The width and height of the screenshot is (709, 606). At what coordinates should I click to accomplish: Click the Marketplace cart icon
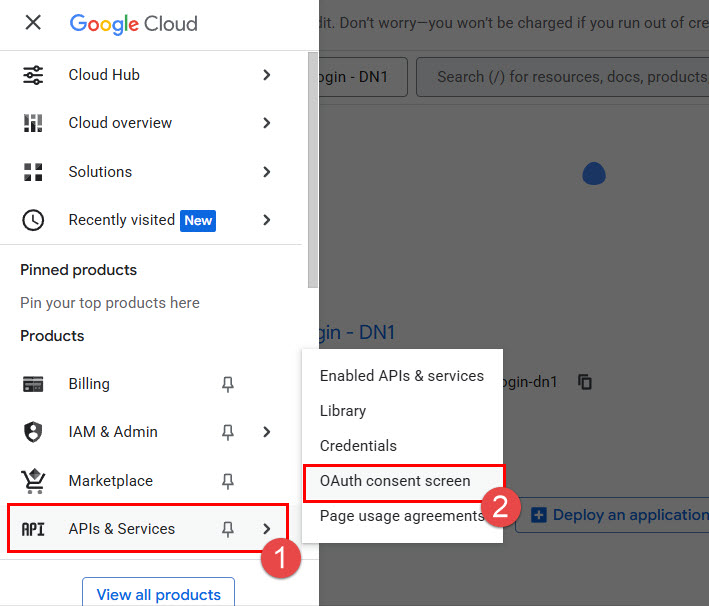33,481
